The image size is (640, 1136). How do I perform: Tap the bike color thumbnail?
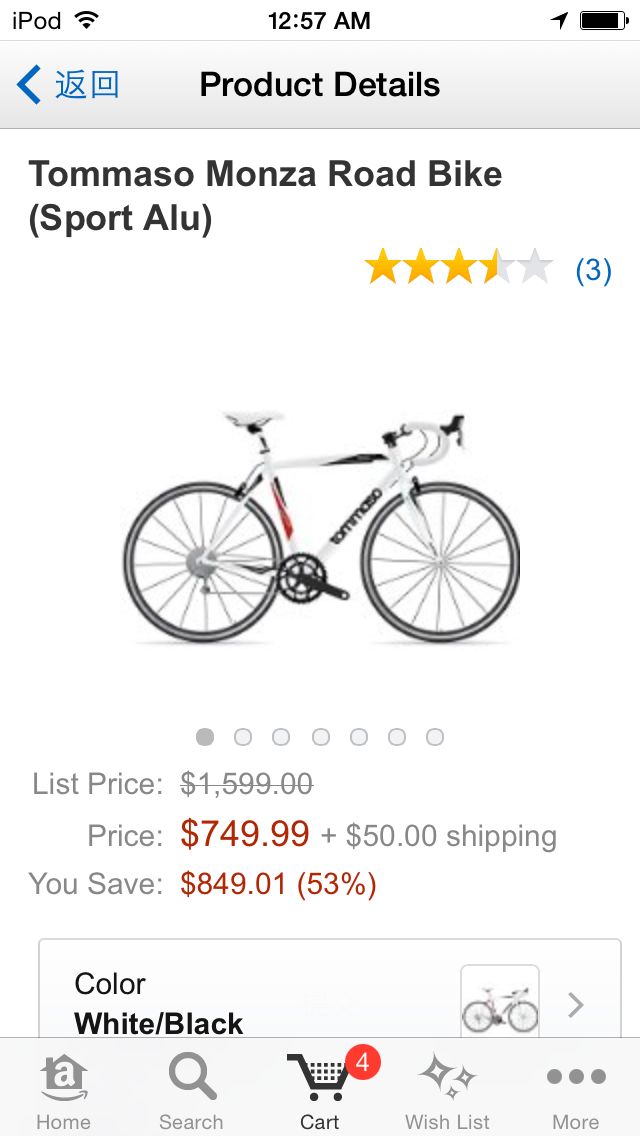tap(500, 1002)
